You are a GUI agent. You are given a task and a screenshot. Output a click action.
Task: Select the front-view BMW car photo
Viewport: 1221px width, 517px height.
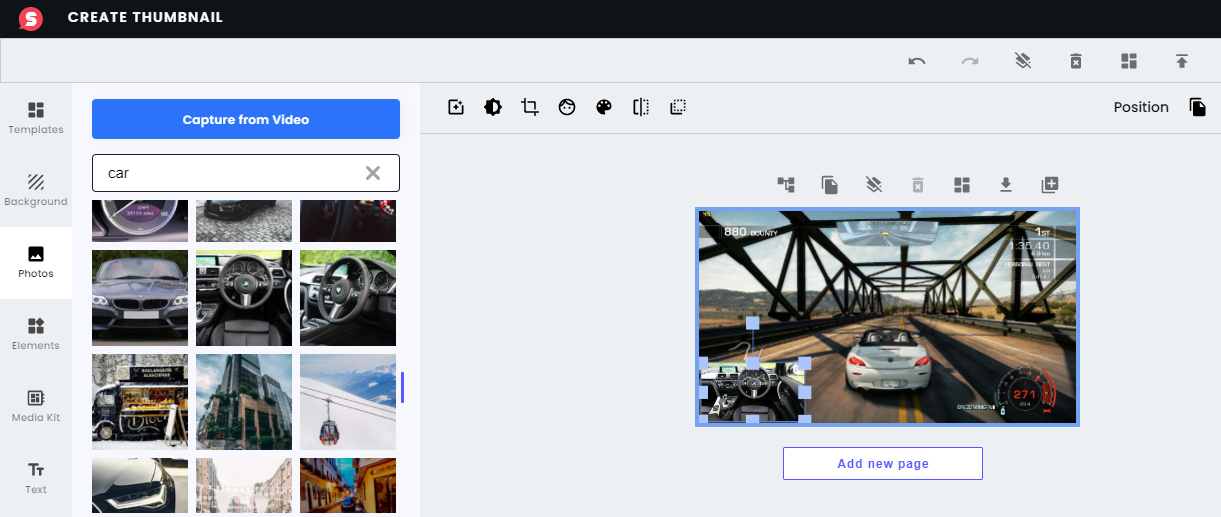tap(140, 298)
